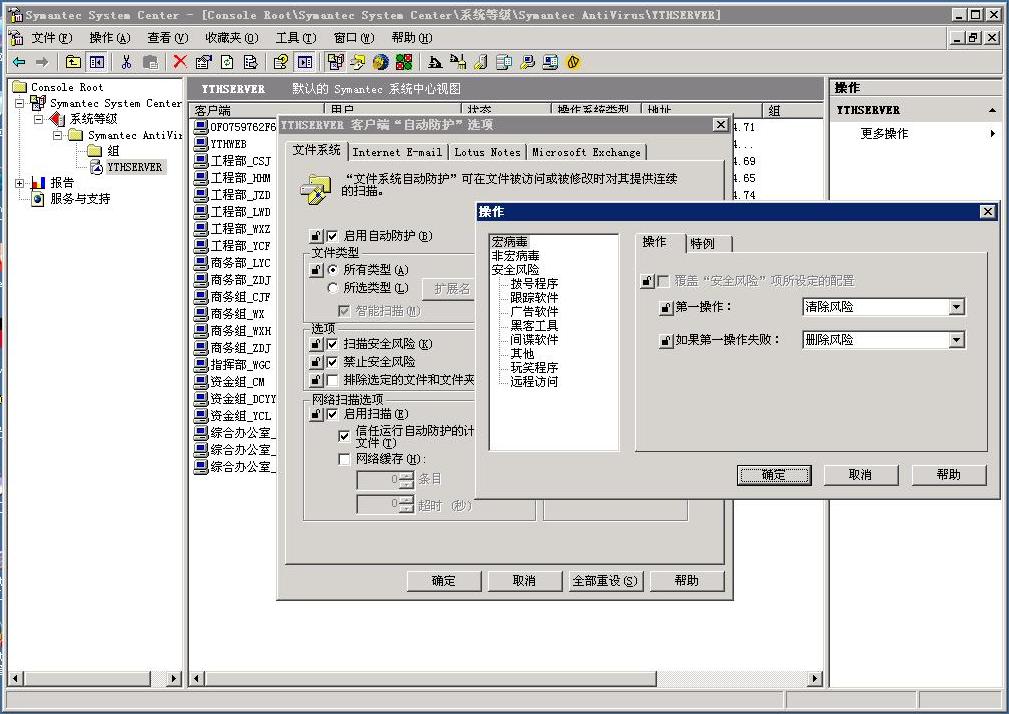Click the plain microscope toolbar icon
Image resolution: width=1009 pixels, height=714 pixels.
pyautogui.click(x=435, y=62)
